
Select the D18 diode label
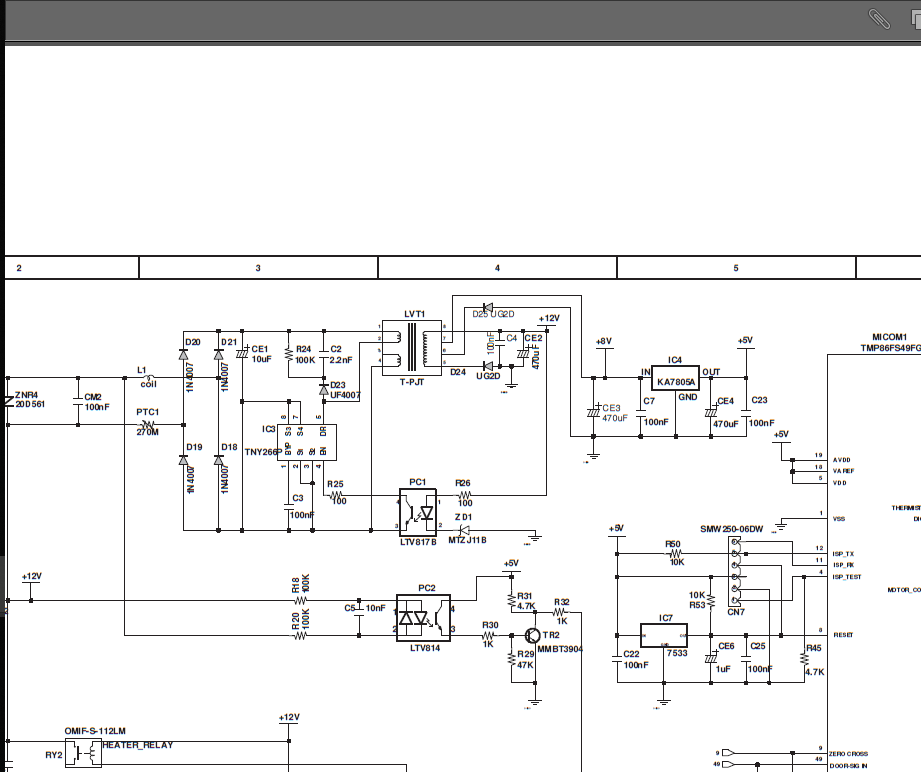pos(229,448)
